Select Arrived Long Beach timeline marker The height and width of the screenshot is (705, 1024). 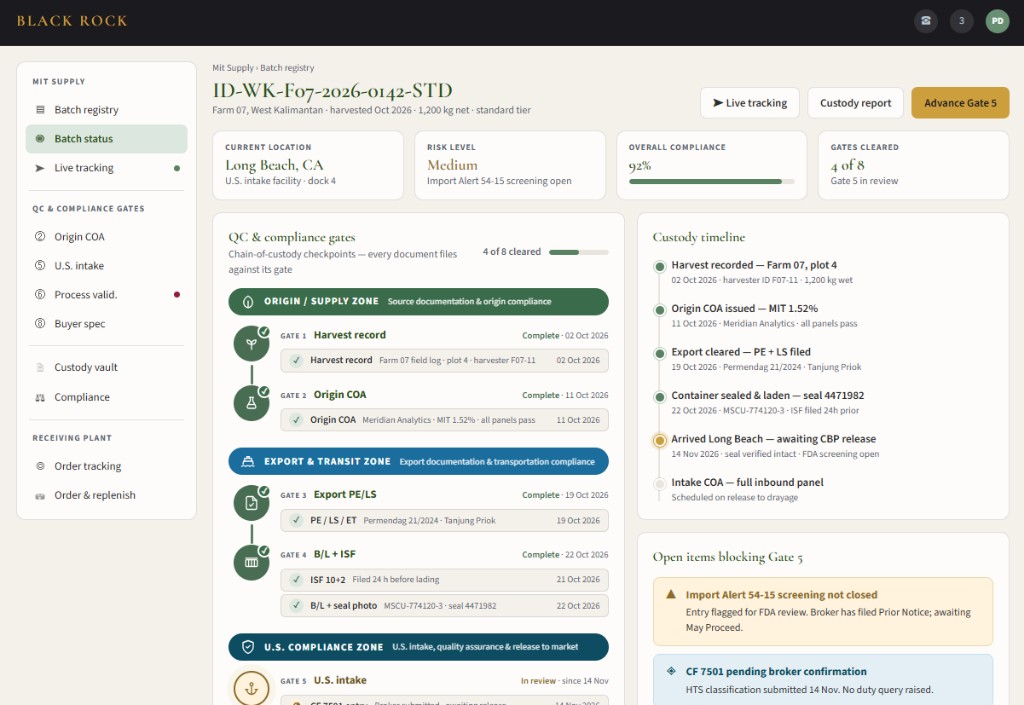pyautogui.click(x=660, y=440)
